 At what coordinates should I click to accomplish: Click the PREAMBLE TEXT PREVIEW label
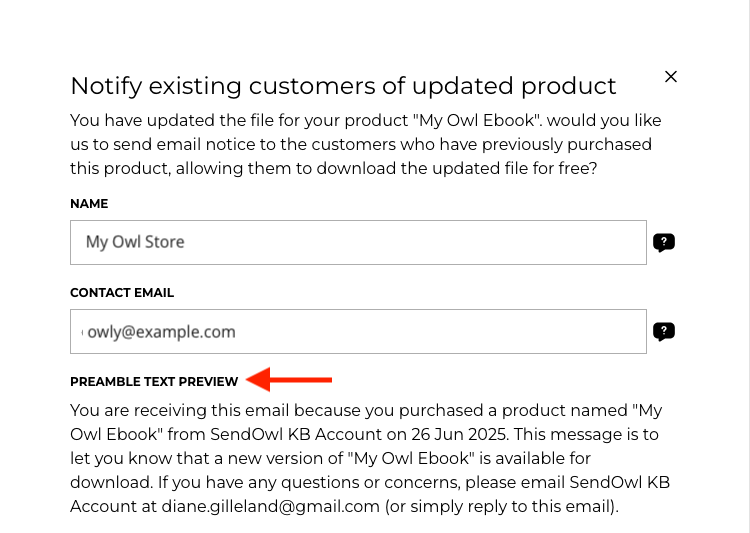154,381
